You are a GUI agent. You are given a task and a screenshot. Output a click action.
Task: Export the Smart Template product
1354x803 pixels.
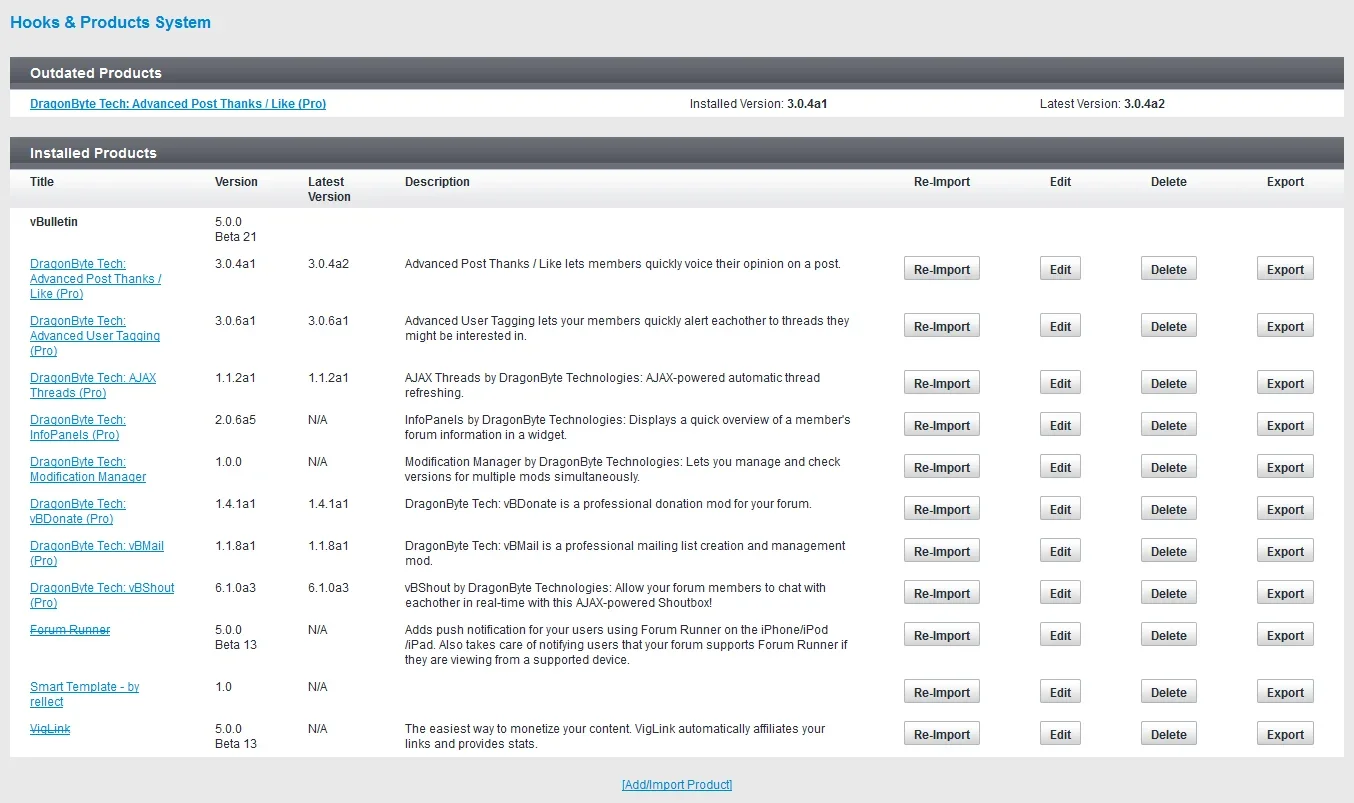[x=1285, y=692]
